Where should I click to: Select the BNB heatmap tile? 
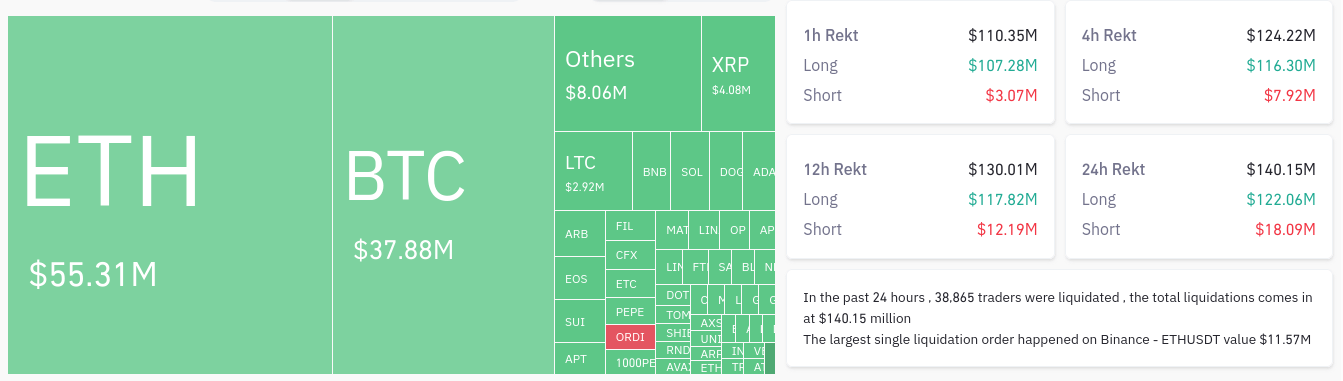652,170
